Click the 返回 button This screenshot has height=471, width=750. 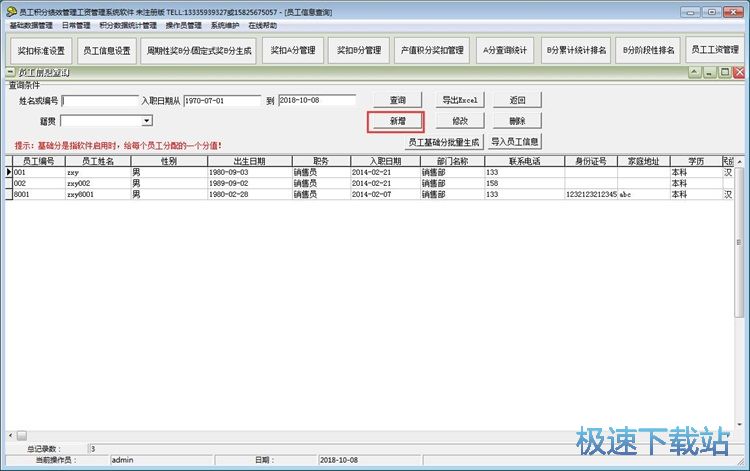(518, 100)
